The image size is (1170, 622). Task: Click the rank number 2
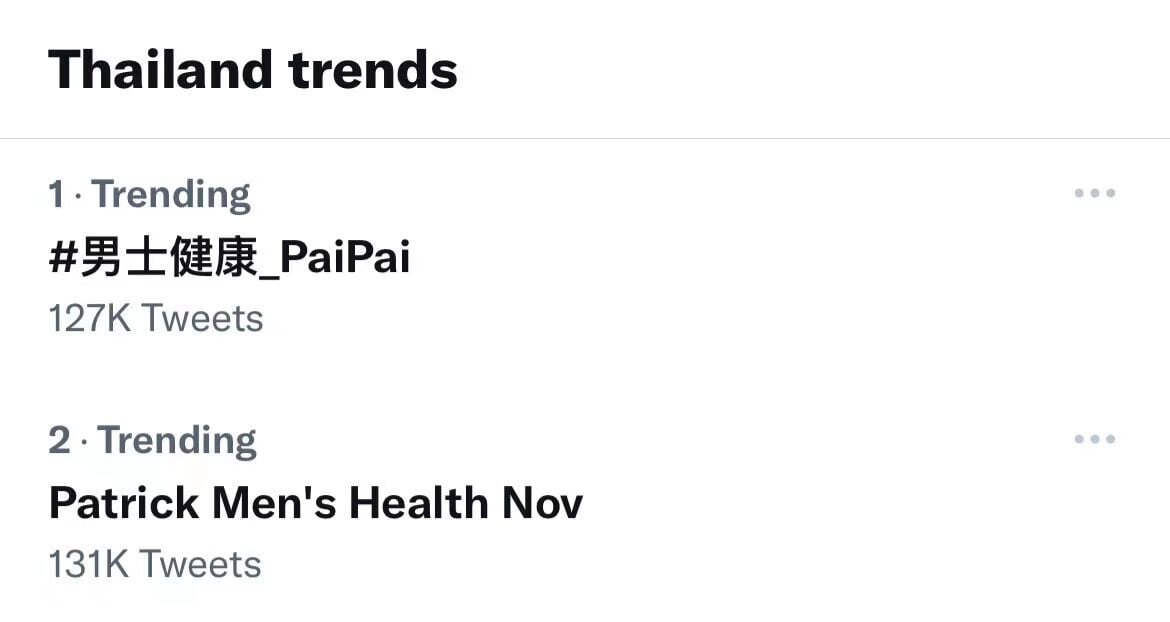[x=59, y=440]
